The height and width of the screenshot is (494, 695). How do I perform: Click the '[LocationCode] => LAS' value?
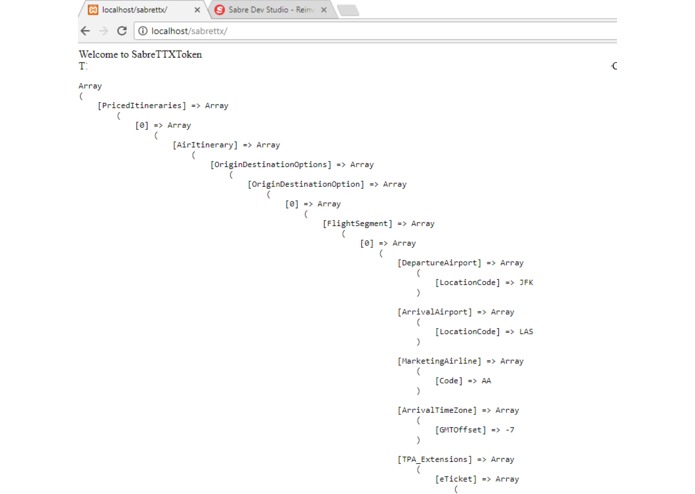[484, 332]
